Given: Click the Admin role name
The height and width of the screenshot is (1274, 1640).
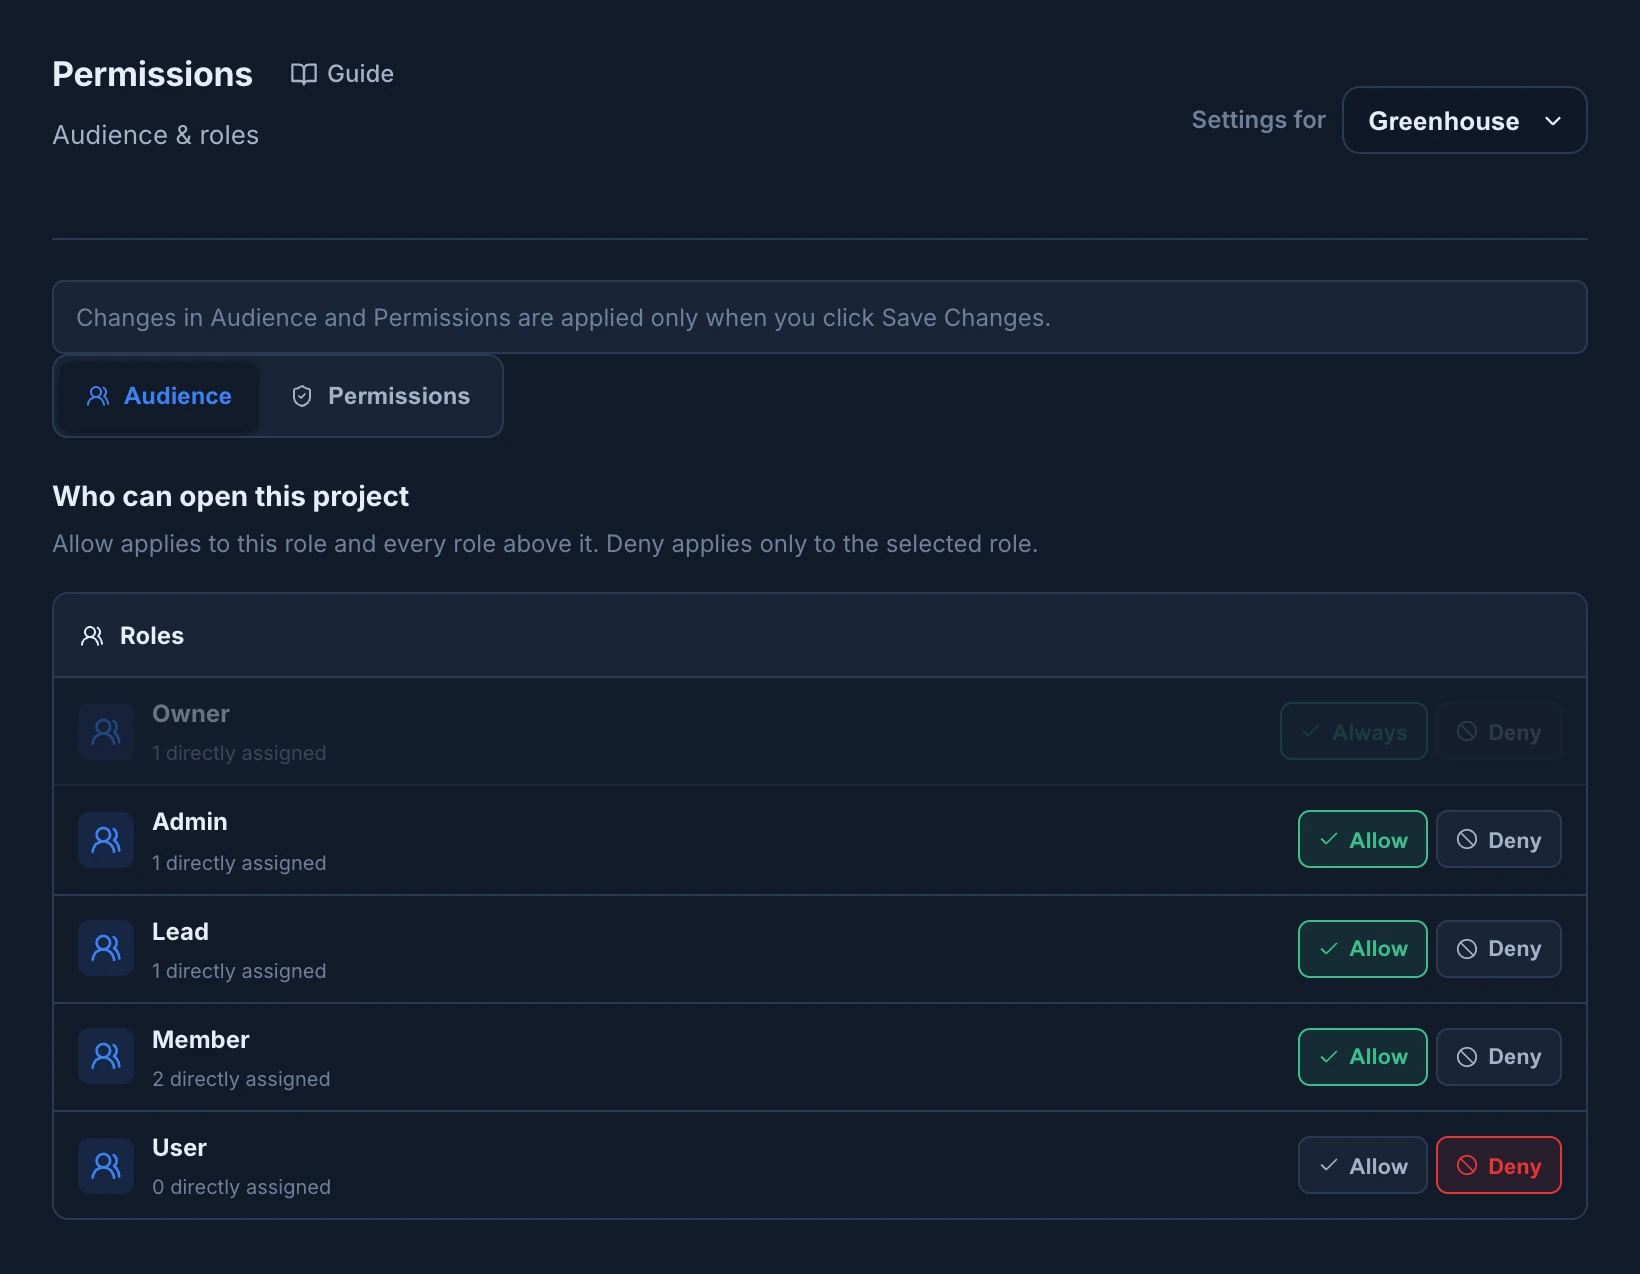Looking at the screenshot, I should [190, 822].
